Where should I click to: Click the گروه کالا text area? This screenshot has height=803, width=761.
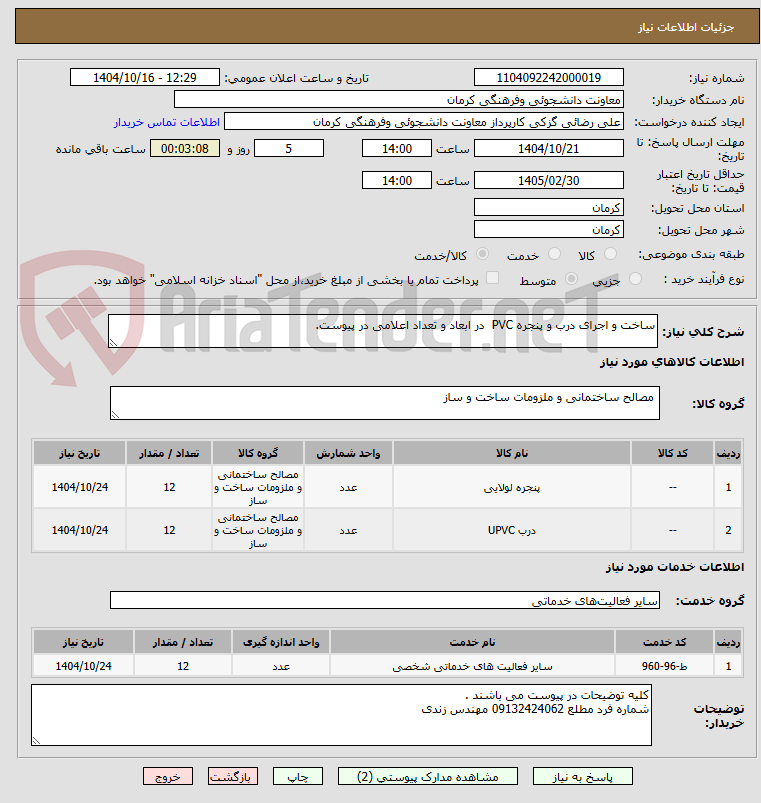pos(385,403)
